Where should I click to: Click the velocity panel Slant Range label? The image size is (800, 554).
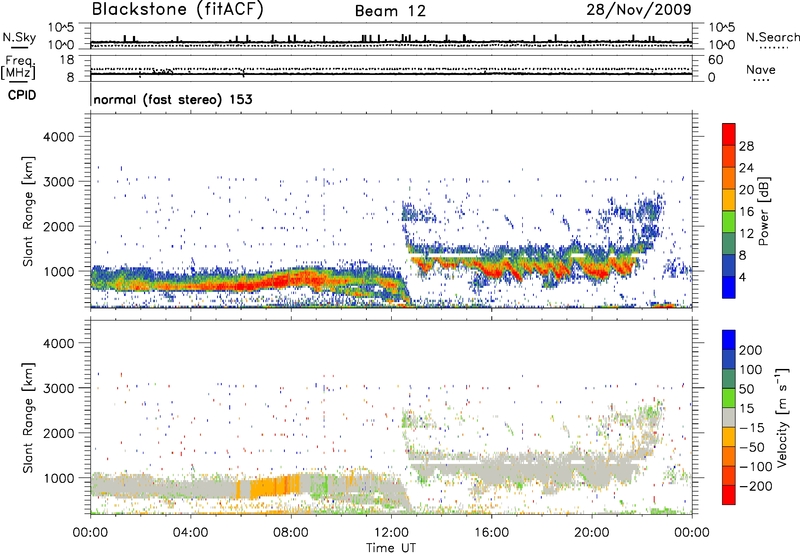point(28,417)
